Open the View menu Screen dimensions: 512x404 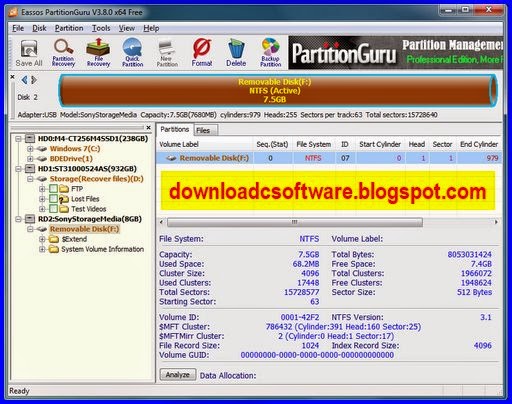[127, 28]
